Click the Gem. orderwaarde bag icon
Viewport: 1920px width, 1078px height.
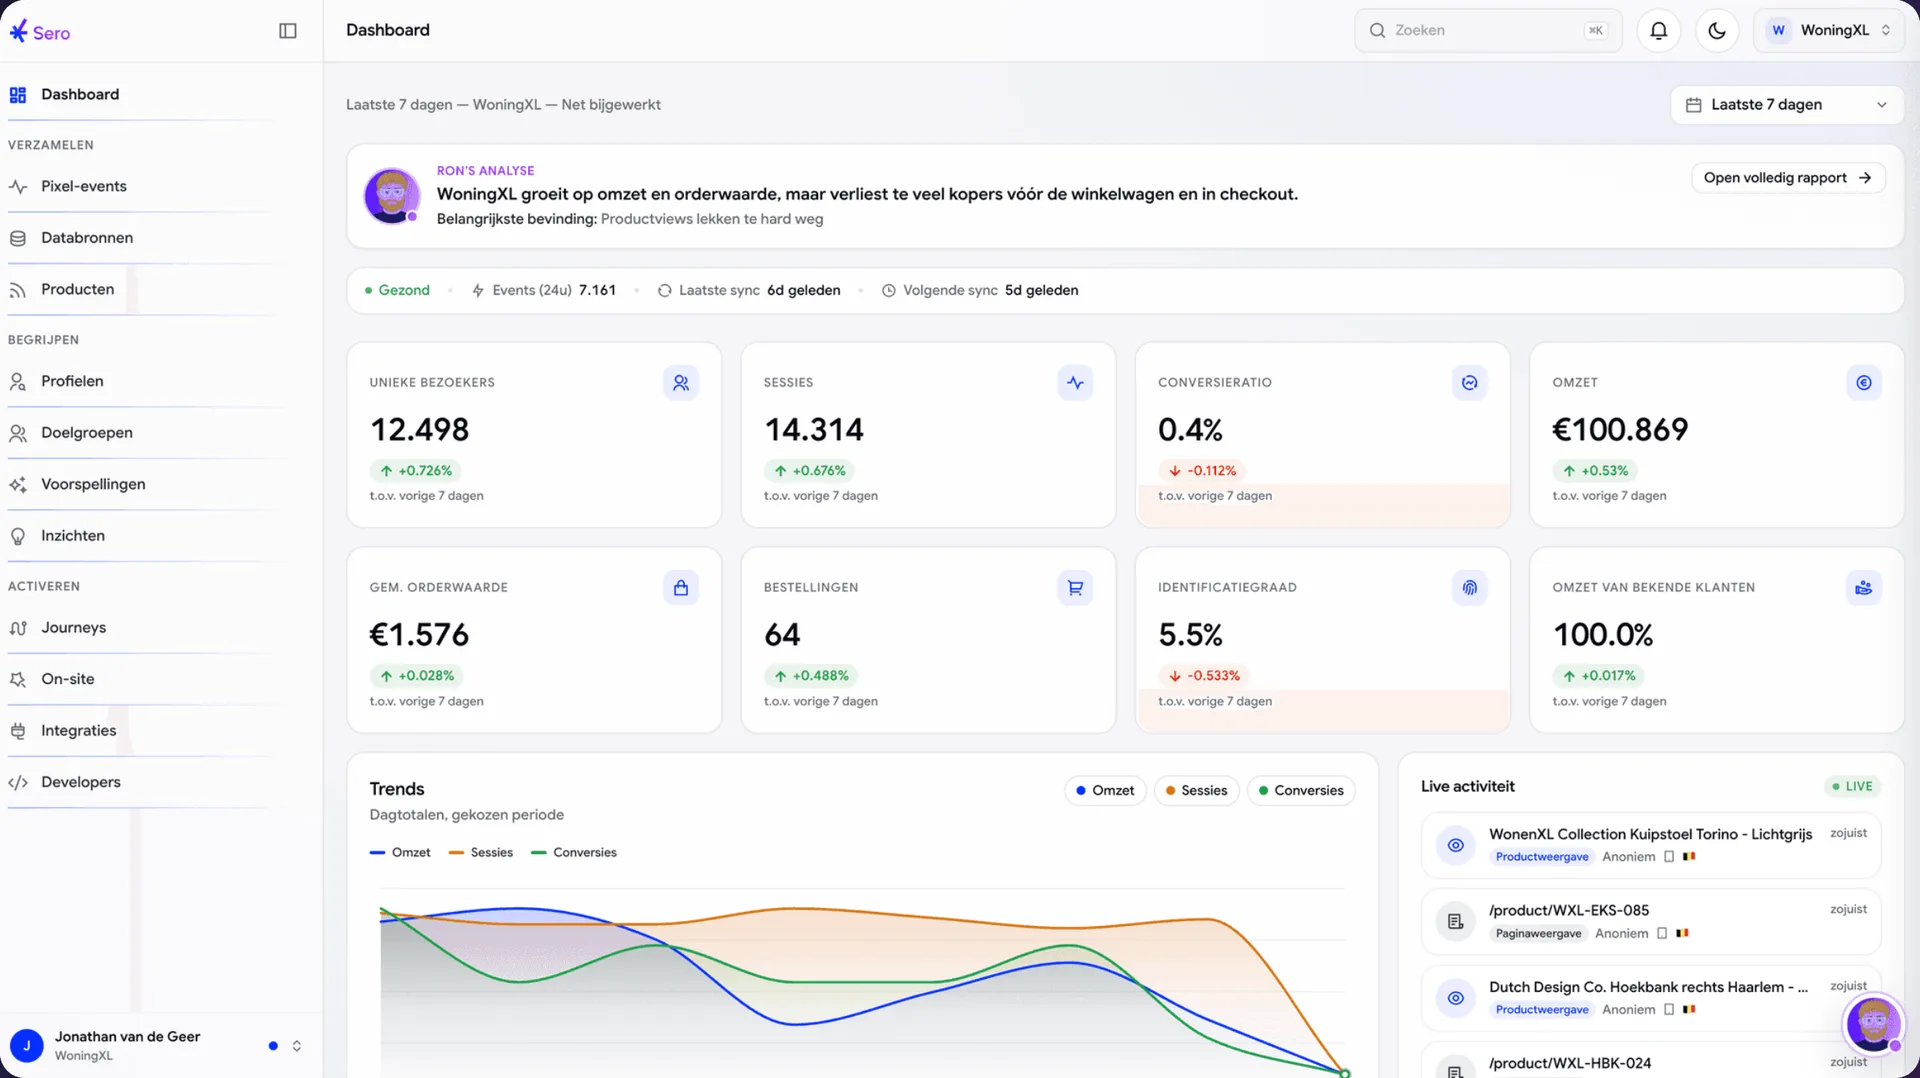coord(681,588)
